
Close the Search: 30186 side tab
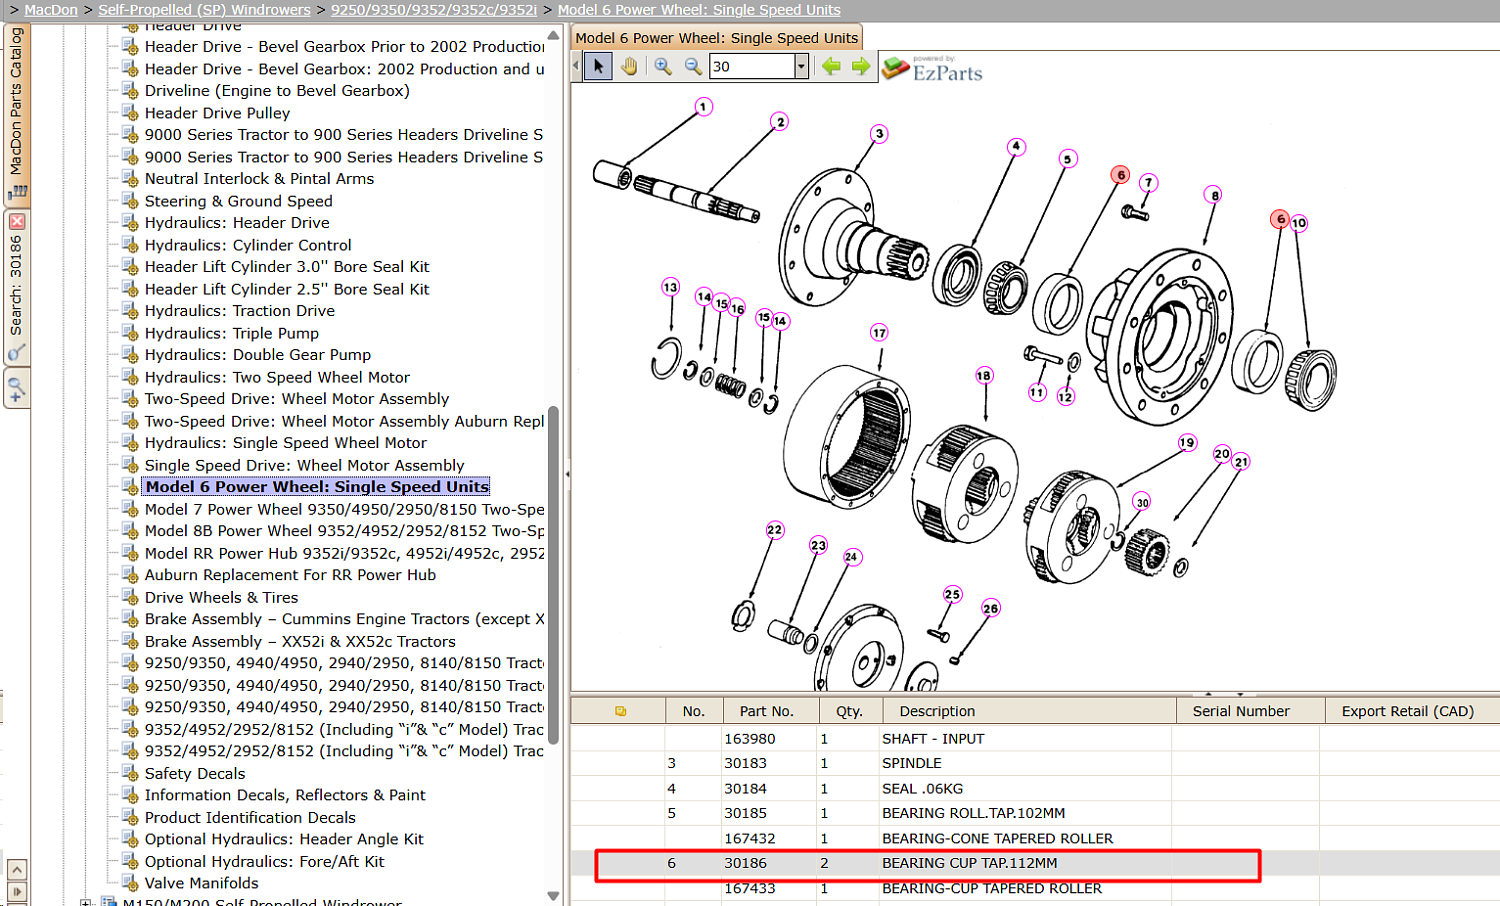tap(17, 221)
